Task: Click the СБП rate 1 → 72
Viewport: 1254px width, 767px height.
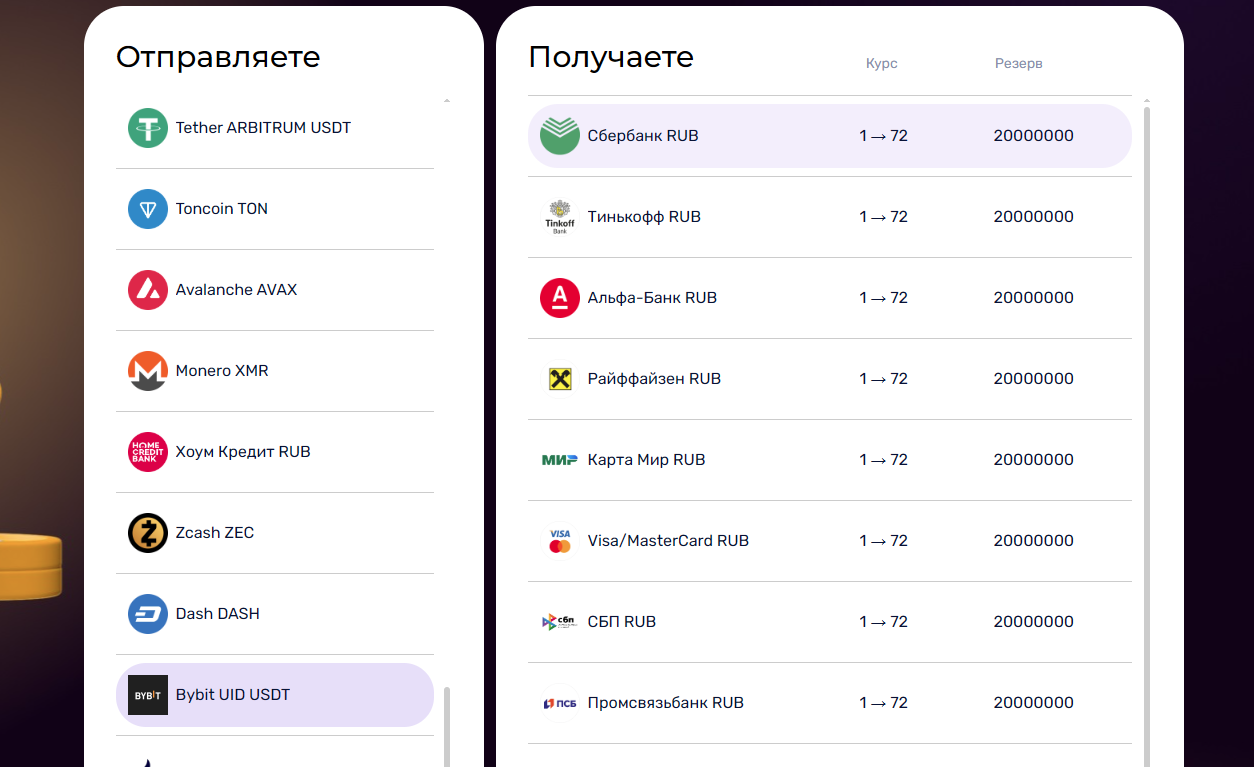Action: (883, 622)
